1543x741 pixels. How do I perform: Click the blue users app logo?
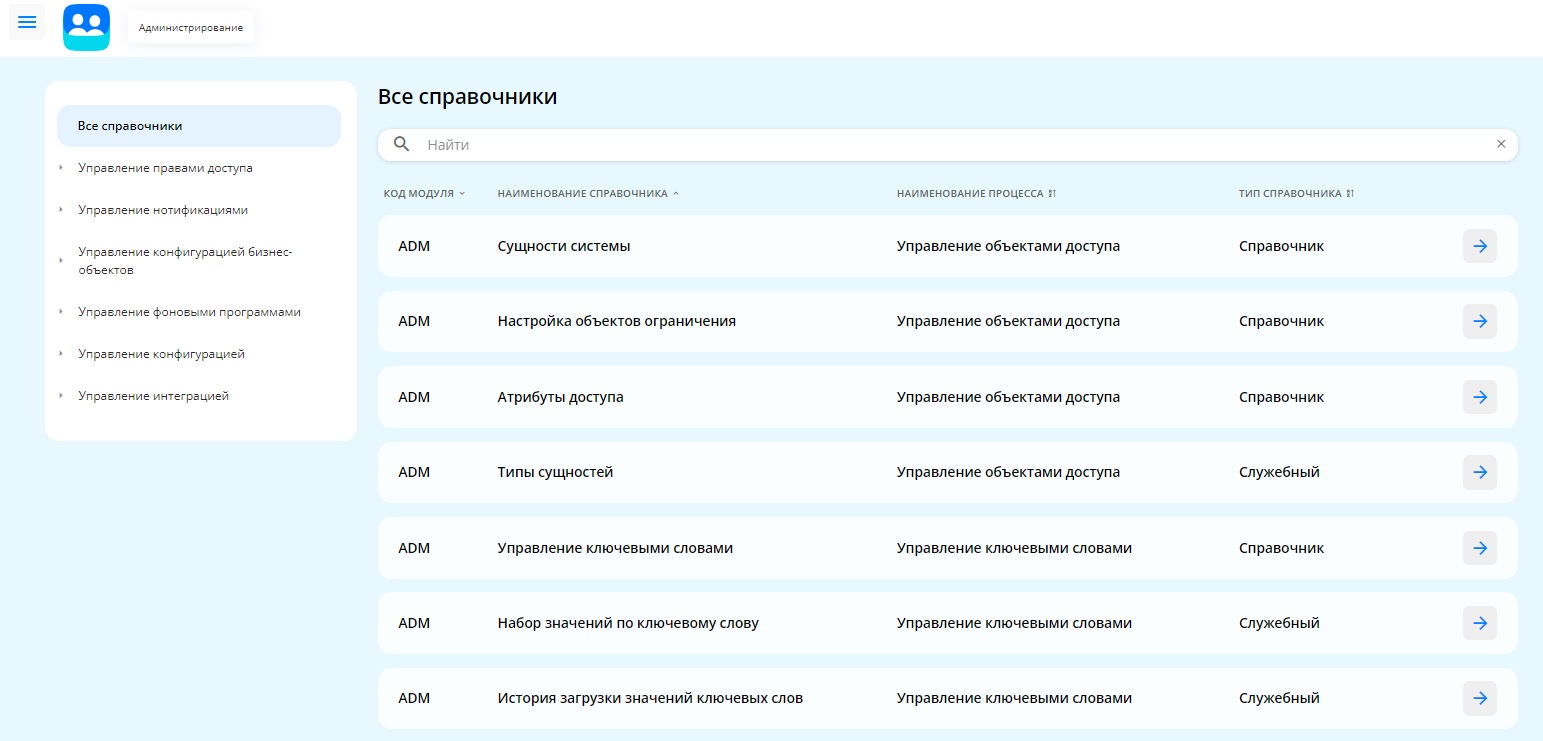click(86, 27)
